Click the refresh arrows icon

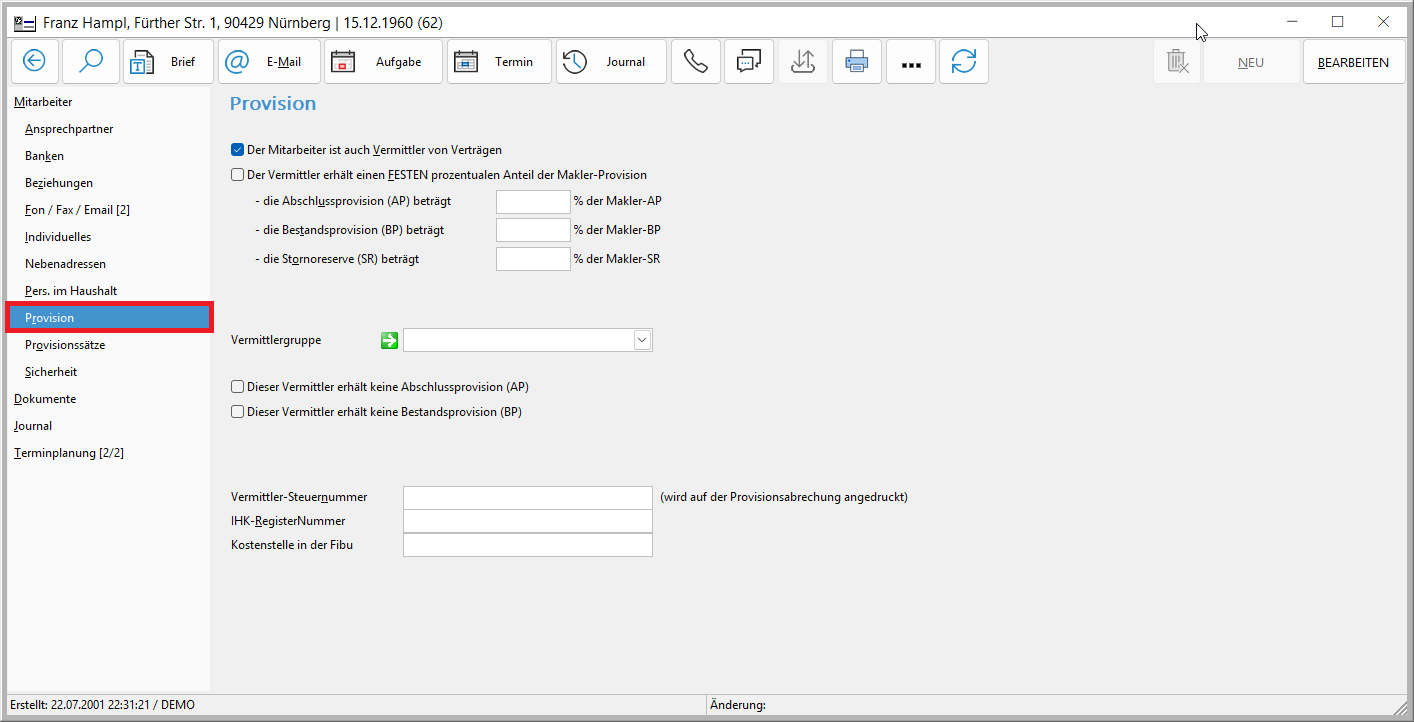tap(963, 62)
